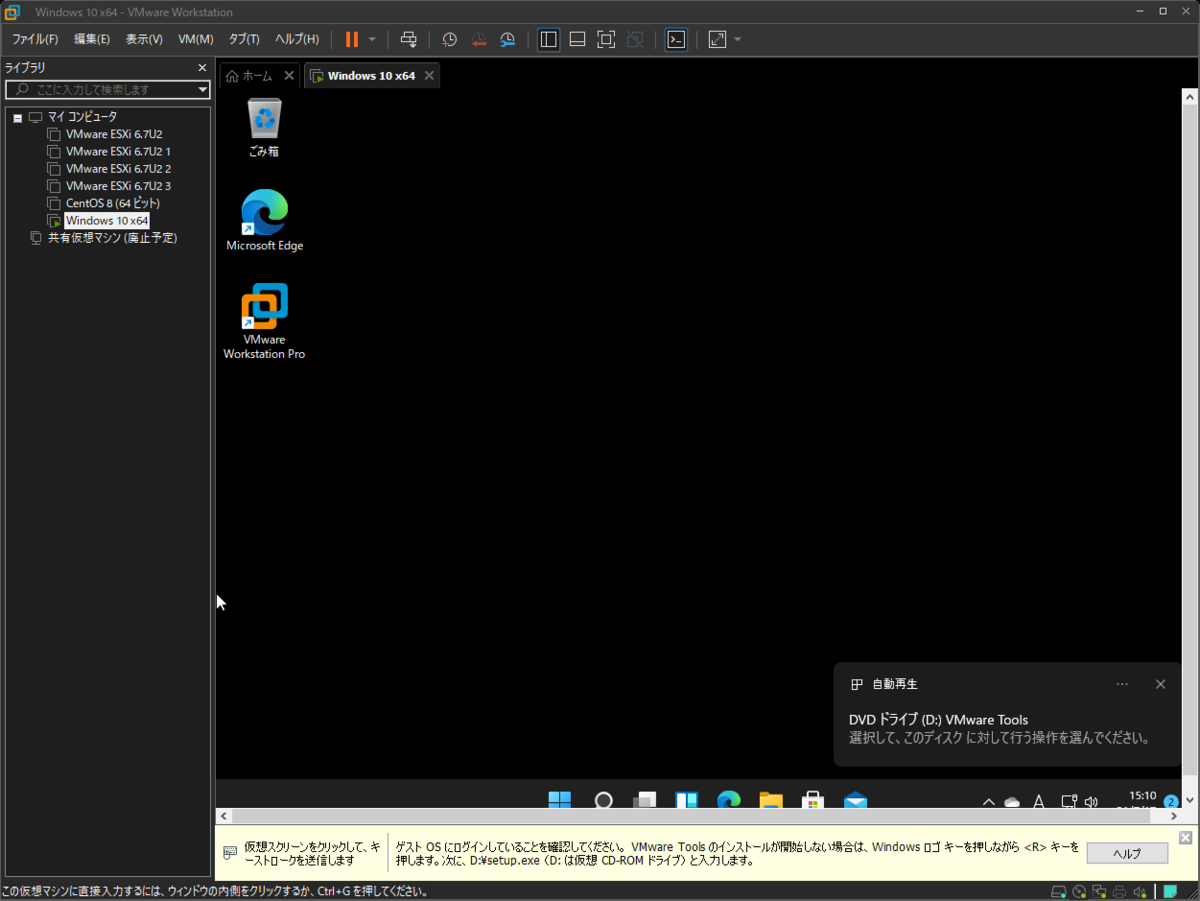Image resolution: width=1200 pixels, height=901 pixels.
Task: Click VMware Workstation Pro desktop shortcut
Action: (x=264, y=321)
